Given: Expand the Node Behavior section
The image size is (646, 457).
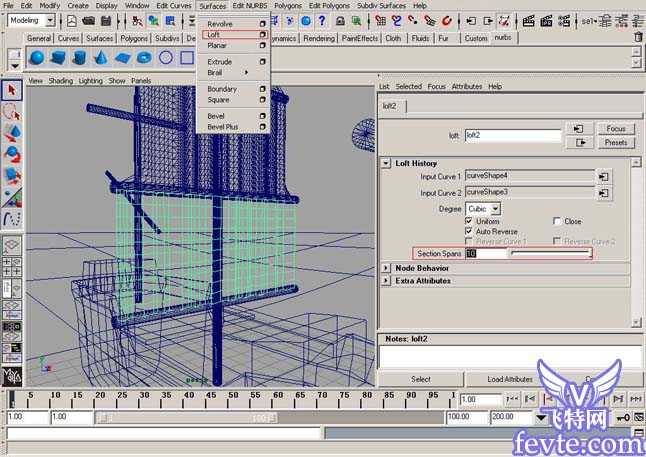Looking at the screenshot, I should click(387, 268).
